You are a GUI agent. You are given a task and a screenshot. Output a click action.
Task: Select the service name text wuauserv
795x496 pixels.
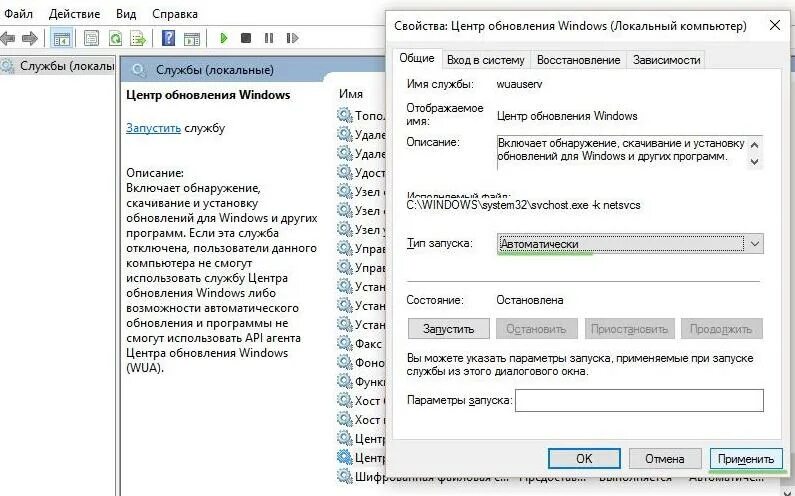click(519, 84)
